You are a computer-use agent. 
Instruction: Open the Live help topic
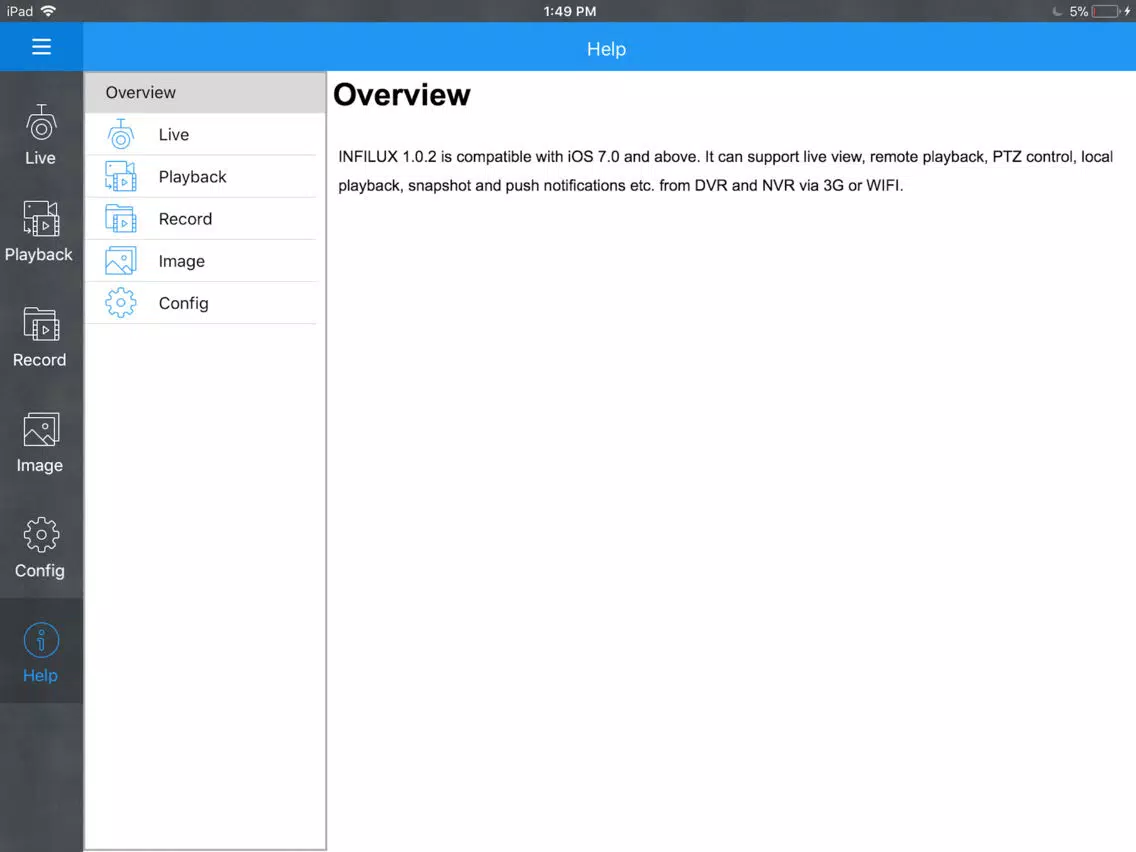[x=205, y=134]
